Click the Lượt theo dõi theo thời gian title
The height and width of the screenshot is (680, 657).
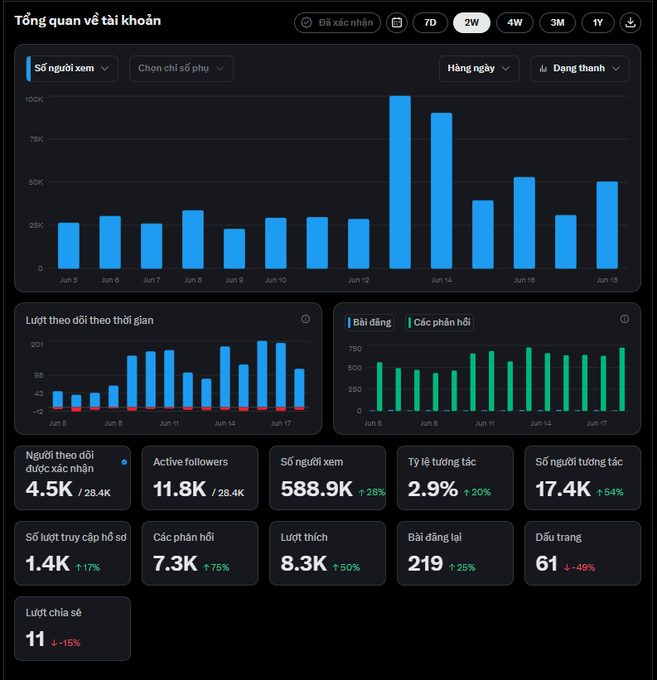click(89, 320)
